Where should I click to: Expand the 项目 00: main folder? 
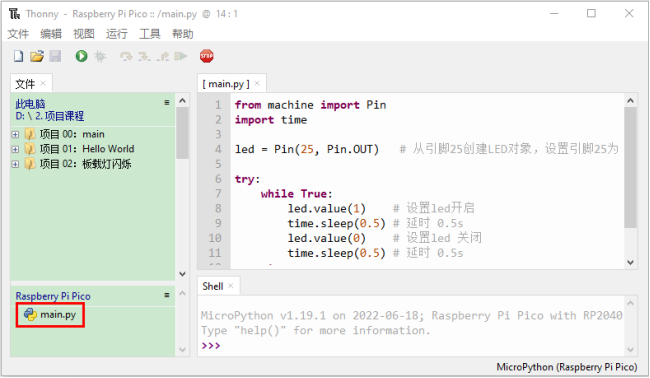tap(15, 134)
